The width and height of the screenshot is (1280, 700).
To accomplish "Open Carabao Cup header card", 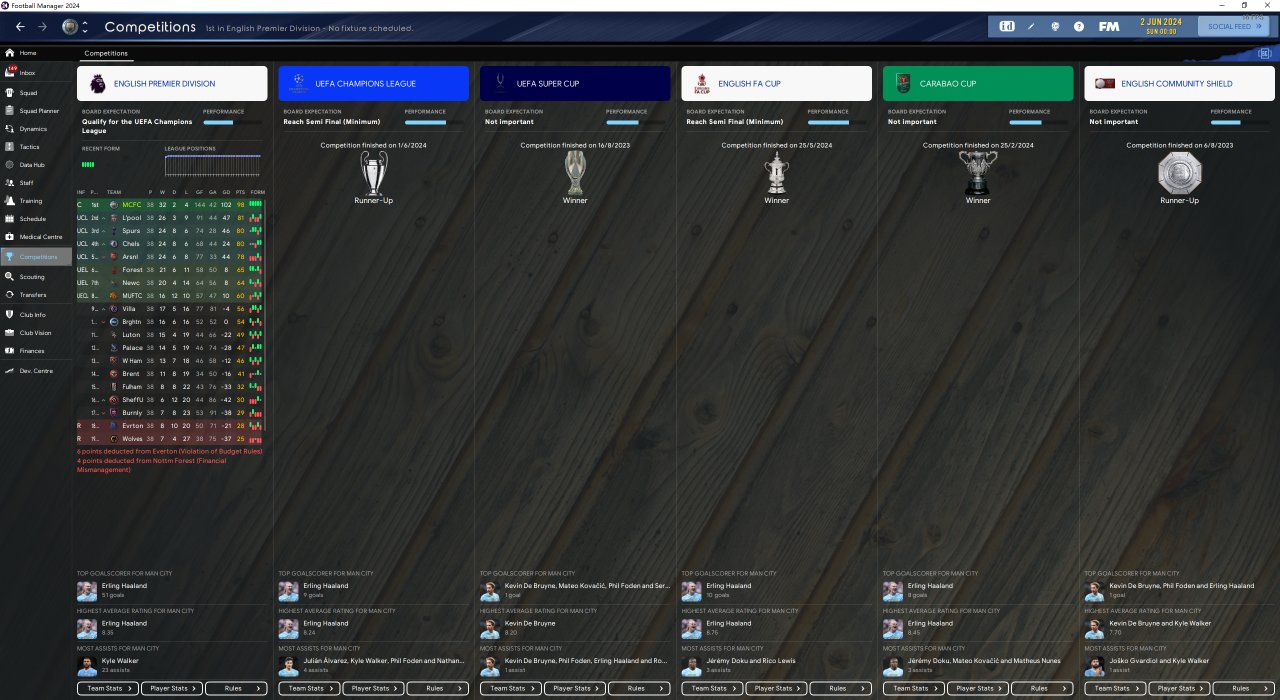I will 978,84.
